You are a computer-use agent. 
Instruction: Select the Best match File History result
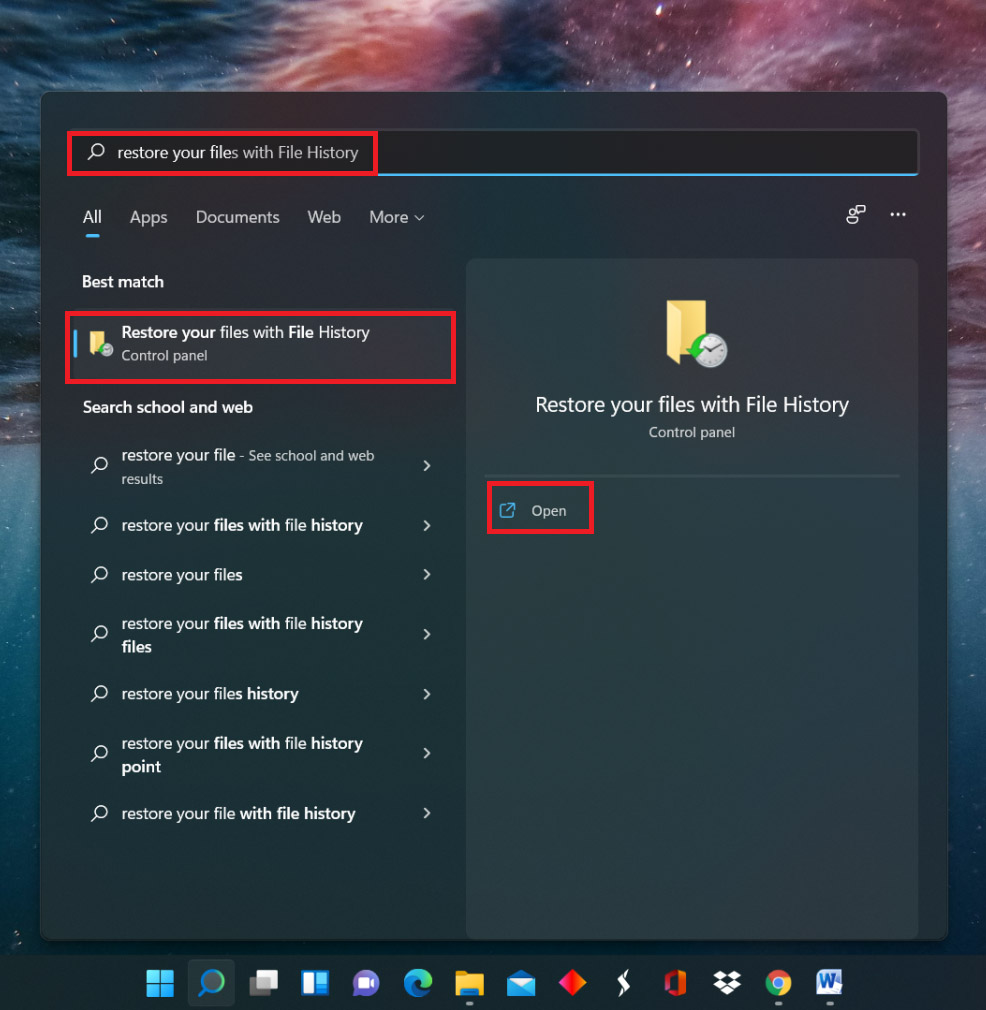(x=260, y=343)
